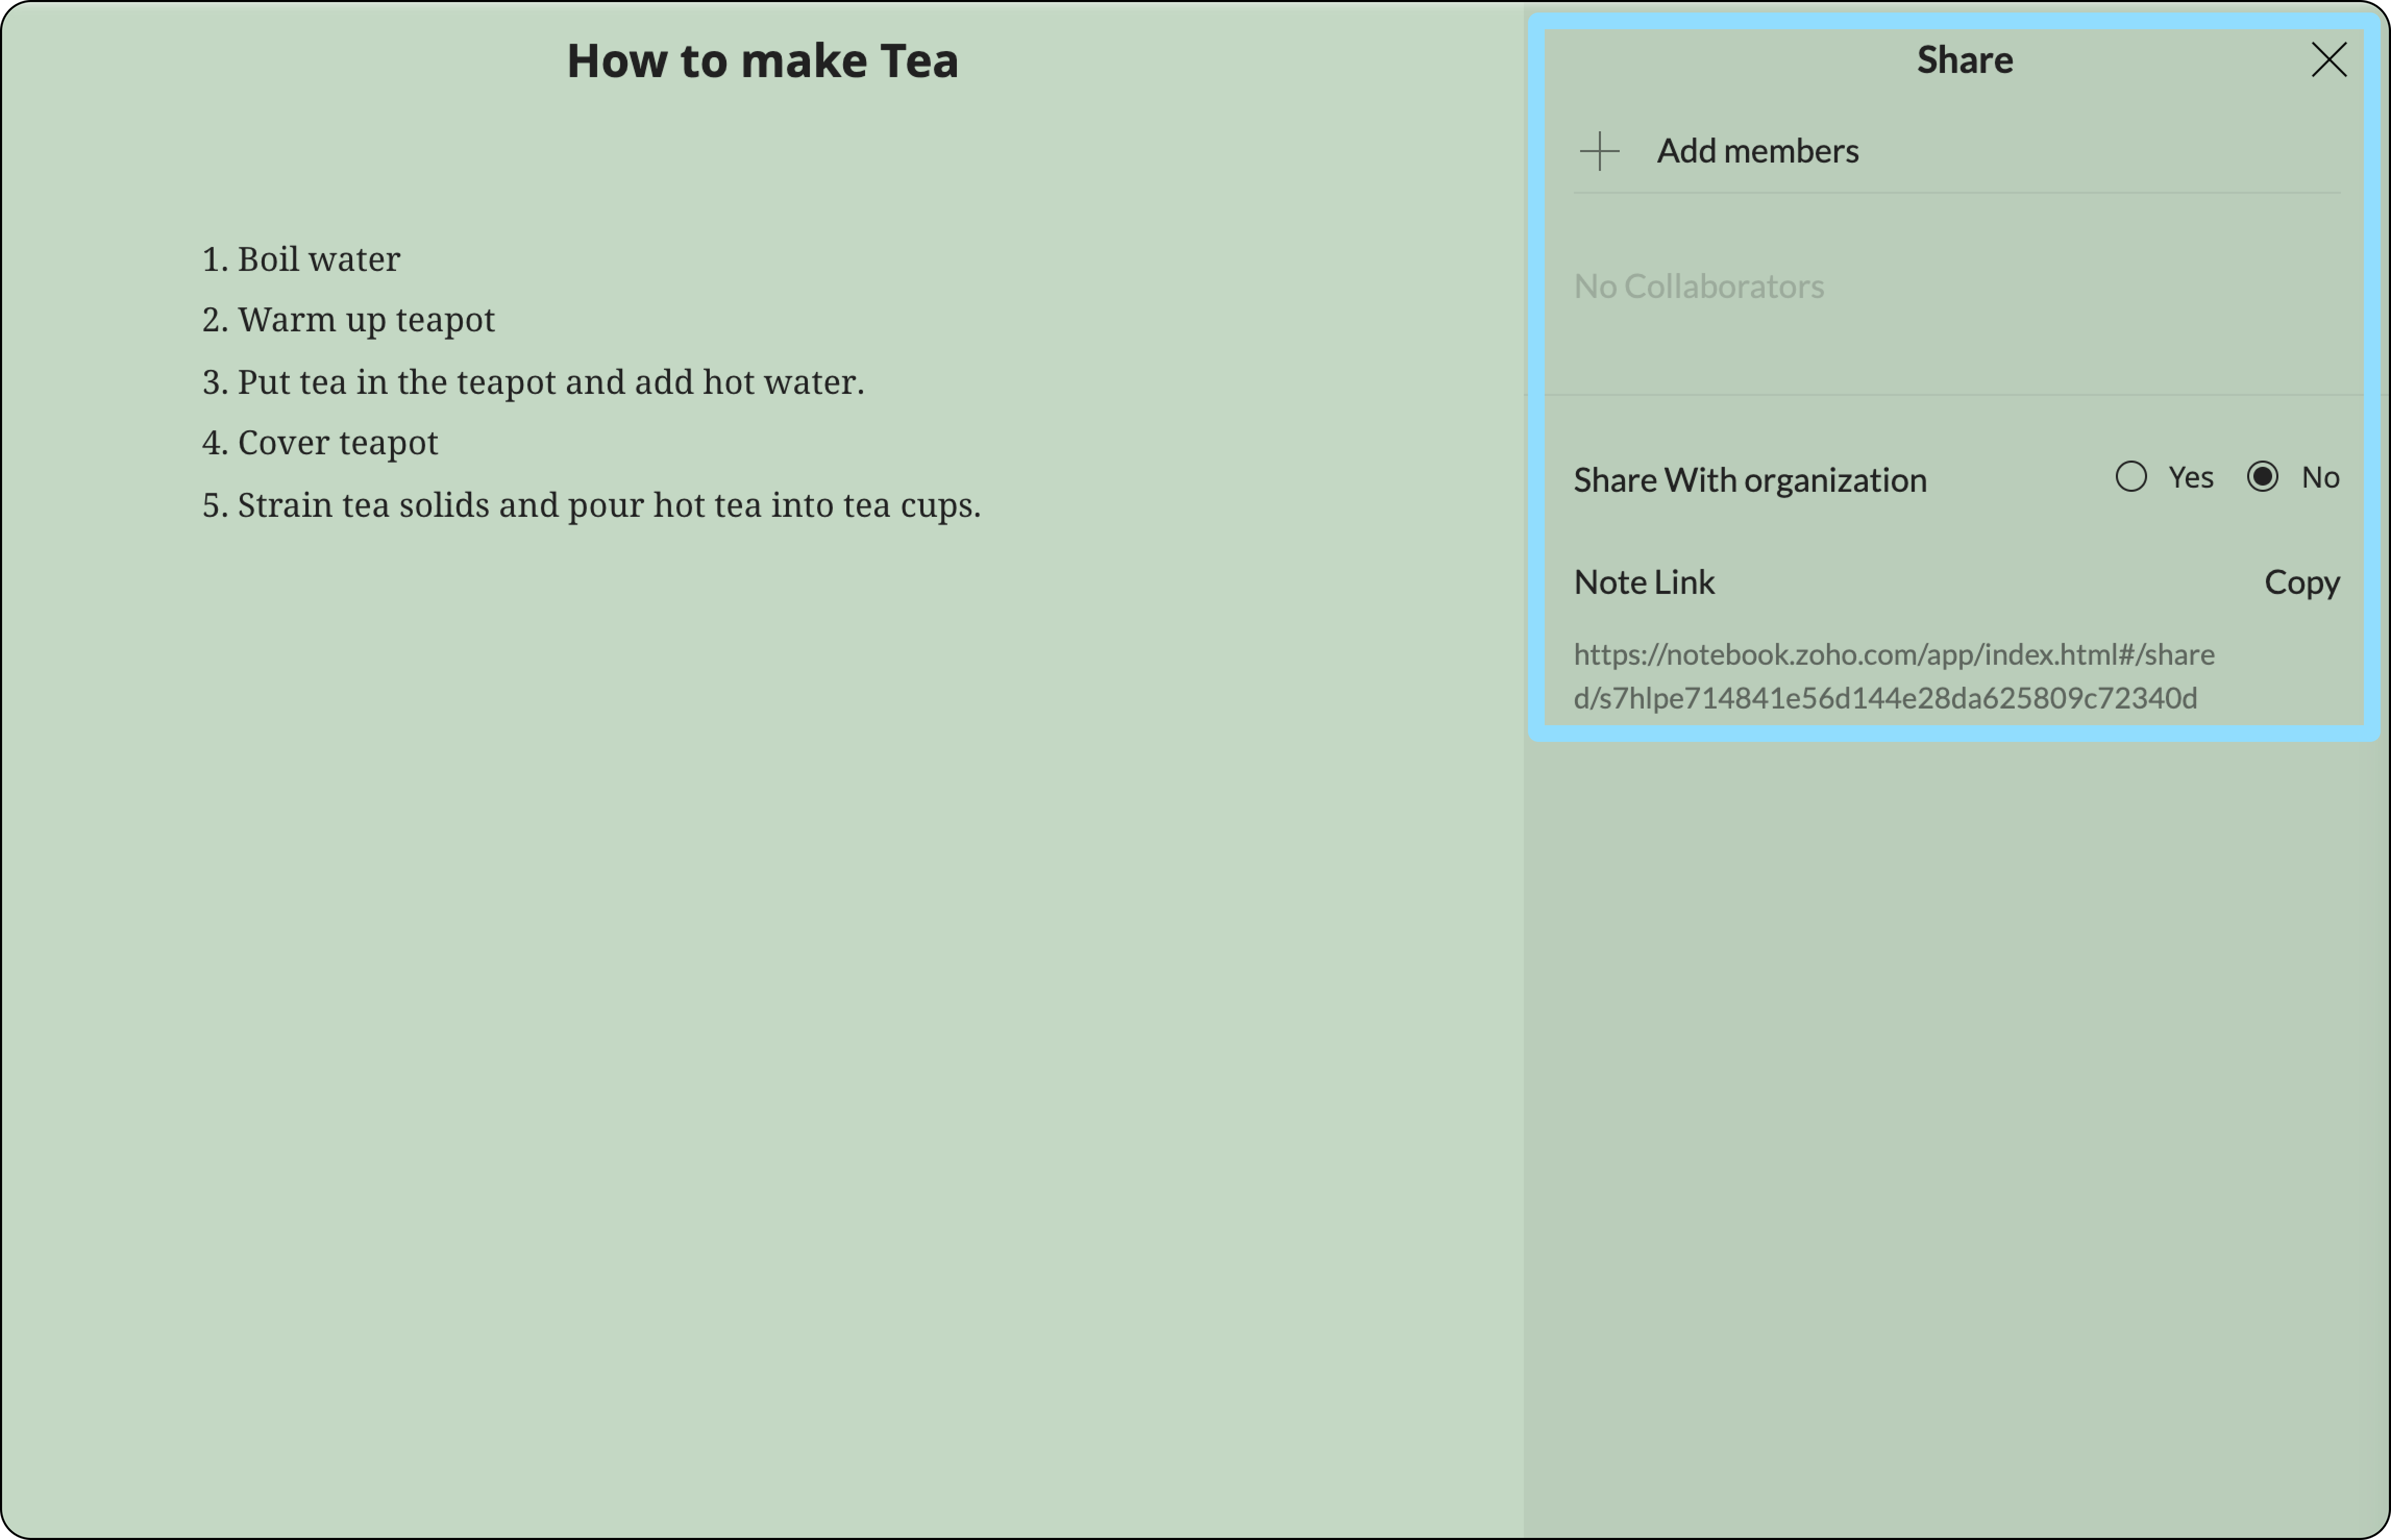
Task: Click the notebook.zoho.com shared note URL
Action: (x=1893, y=676)
